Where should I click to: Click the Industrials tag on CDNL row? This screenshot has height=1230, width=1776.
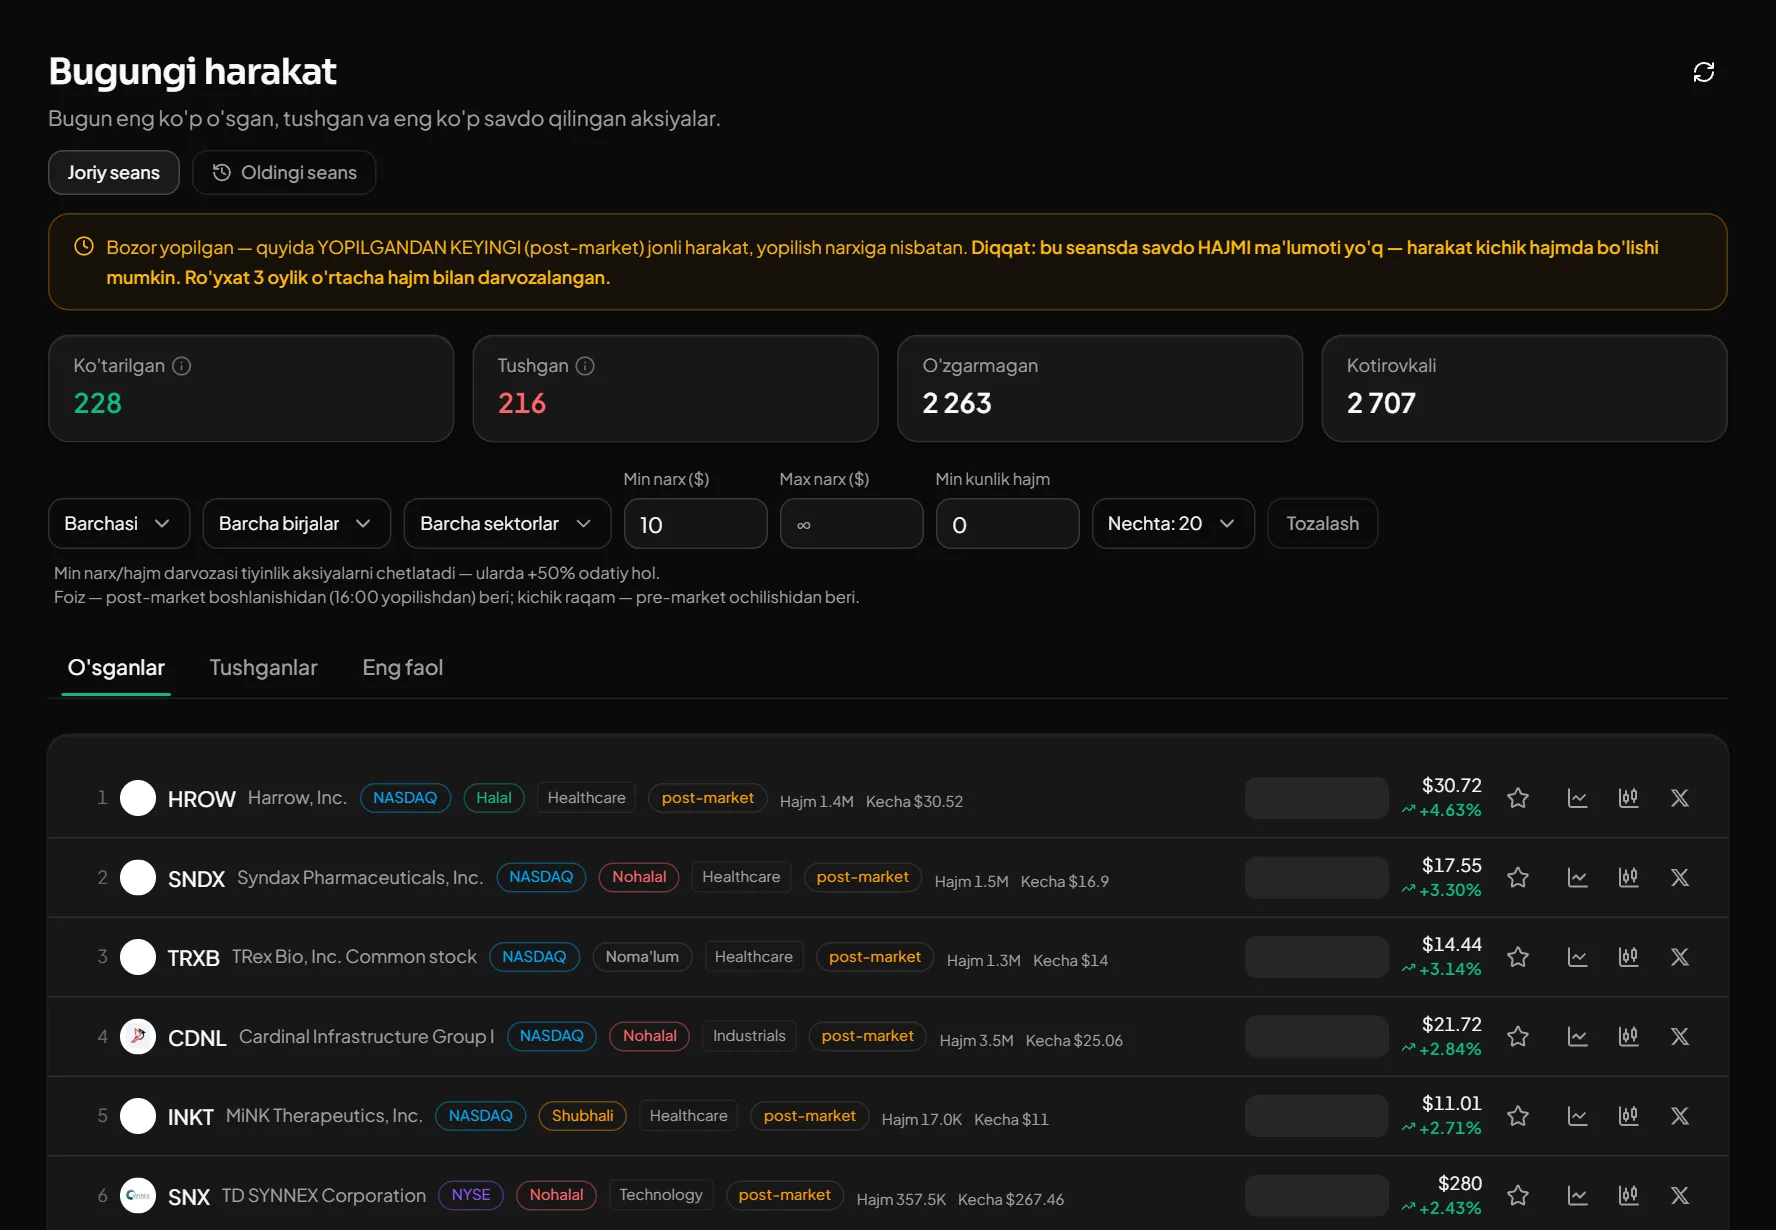(x=749, y=1036)
